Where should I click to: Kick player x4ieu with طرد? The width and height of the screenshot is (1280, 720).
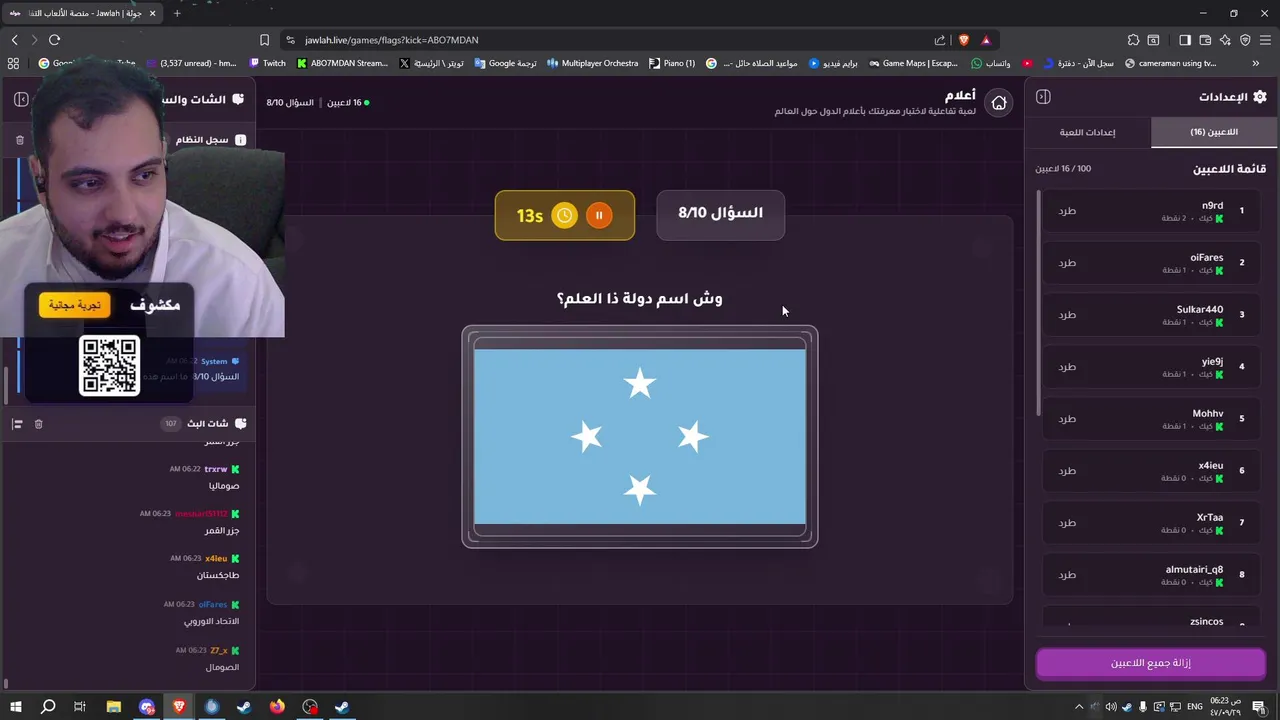pos(1067,471)
